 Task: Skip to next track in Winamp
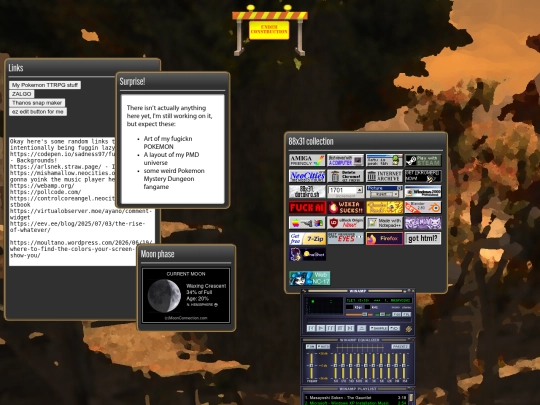coord(350,328)
